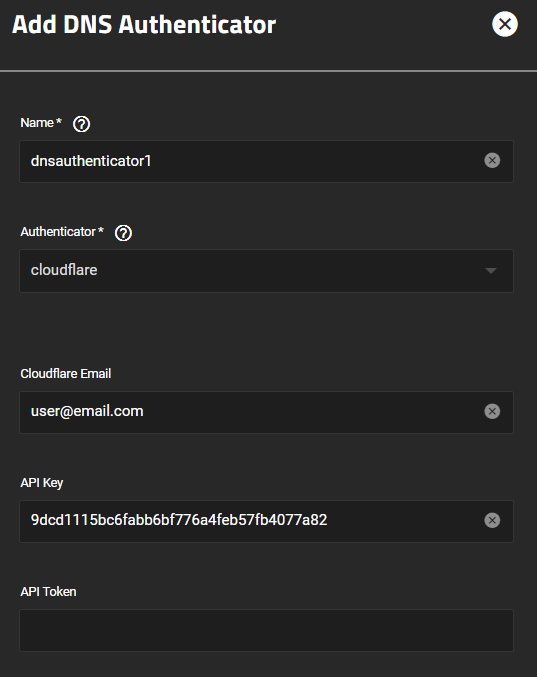
Task: Click the API Key label
Action: coord(42,483)
